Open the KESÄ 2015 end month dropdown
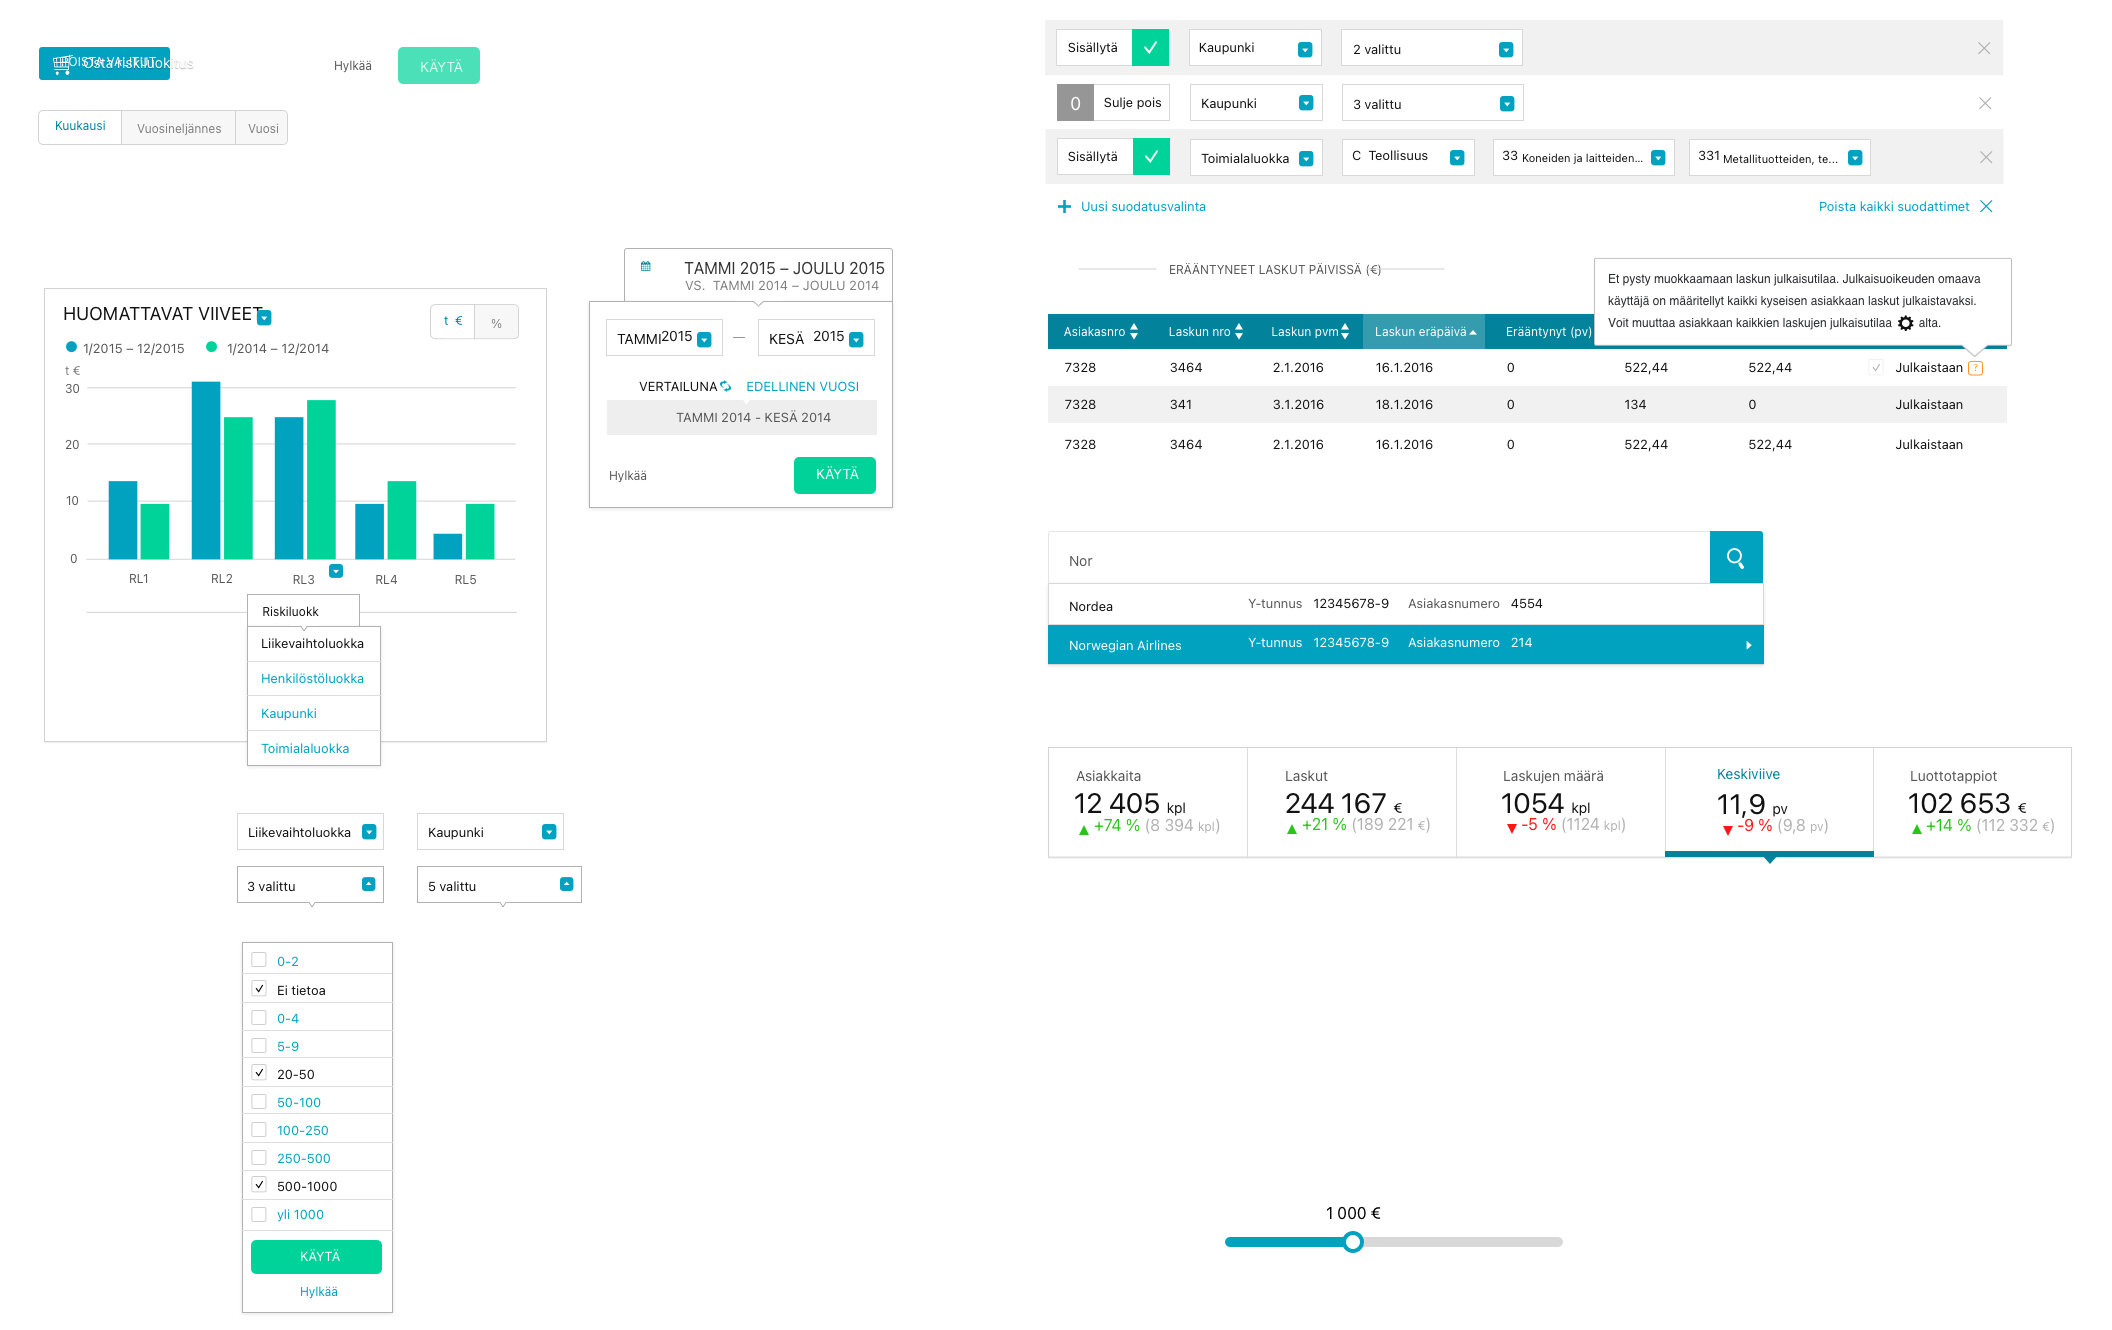The height and width of the screenshot is (1330, 2112). click(x=816, y=338)
